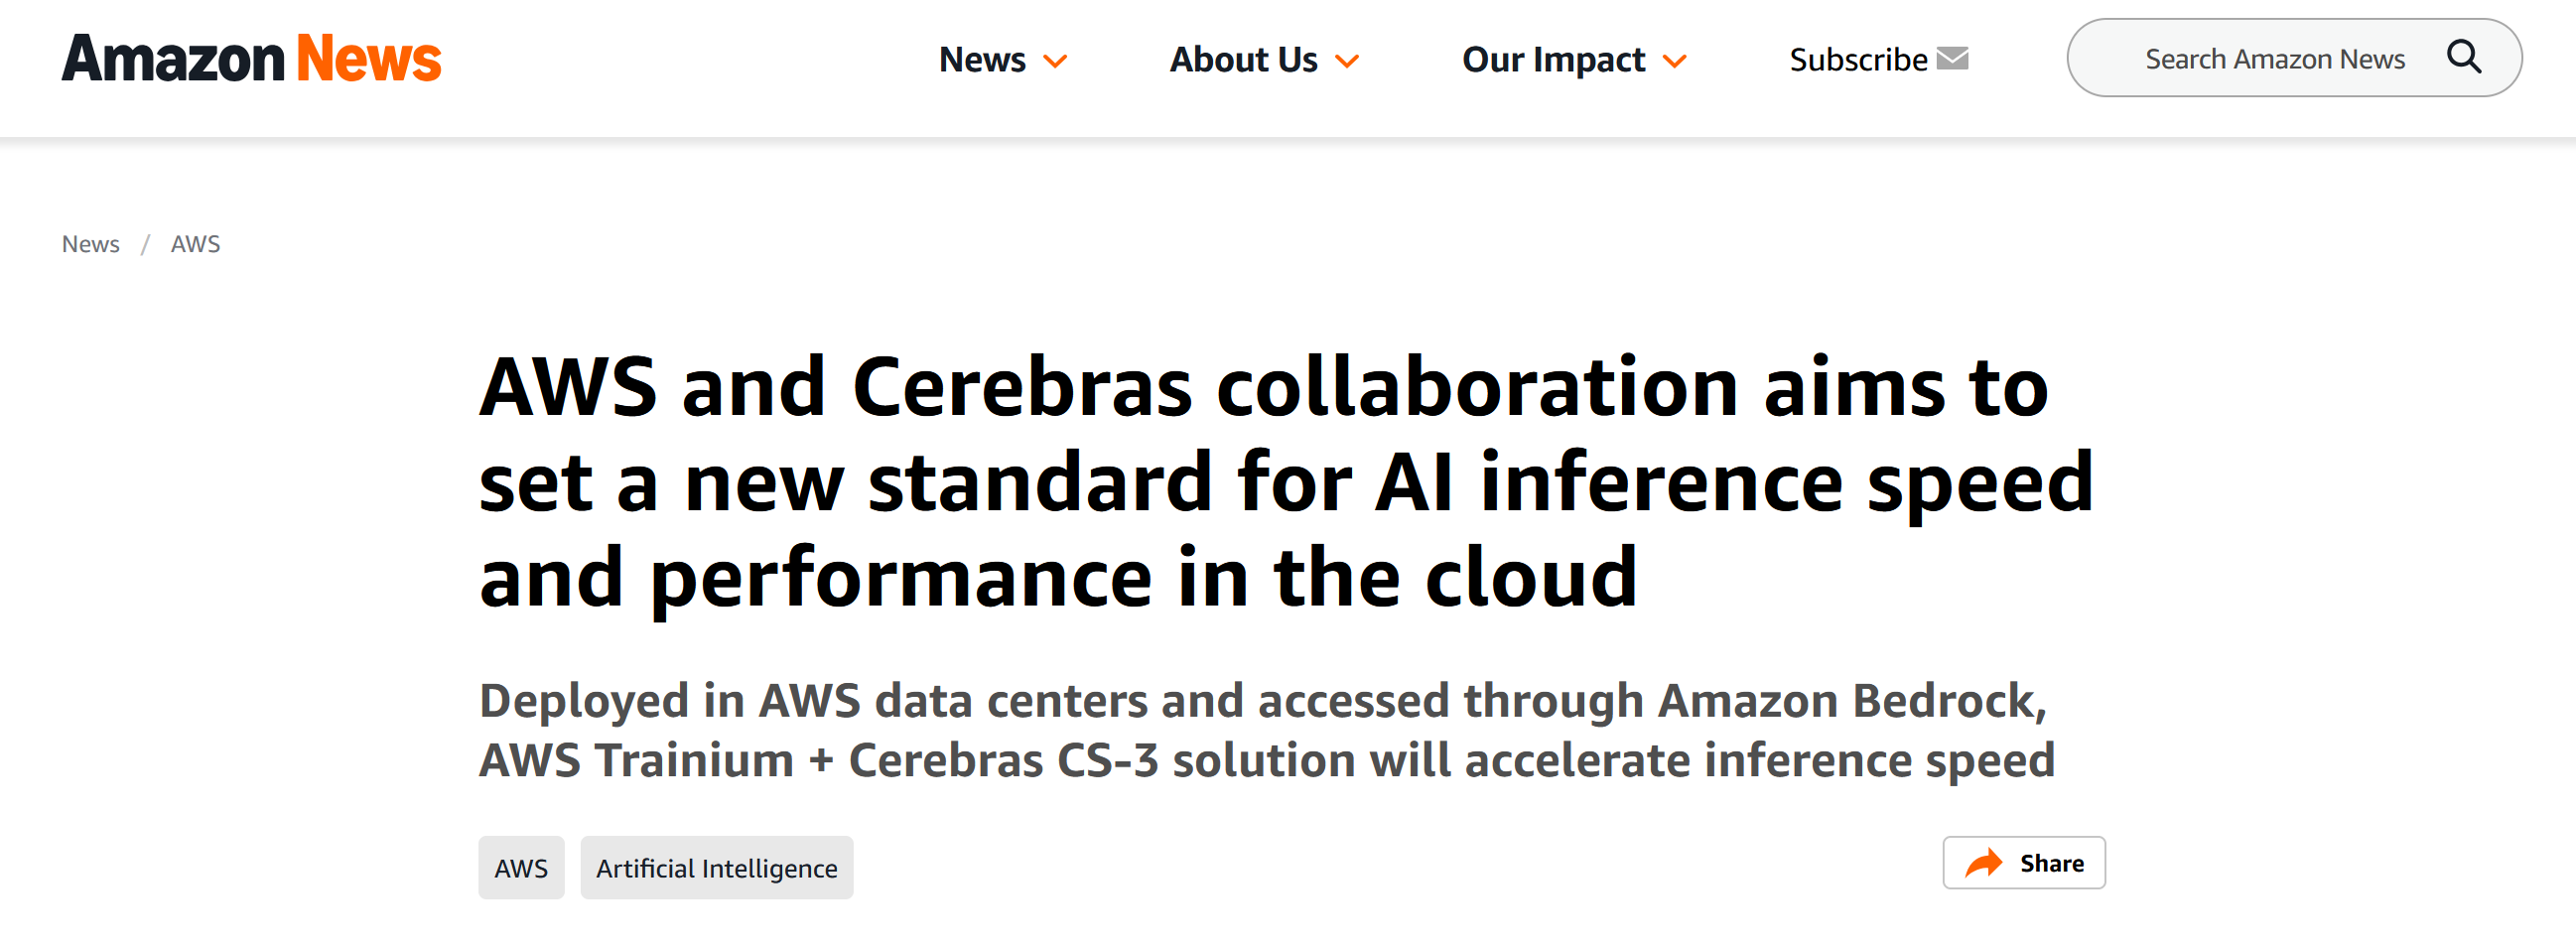Click the envelope icon beside Subscribe
Image resolution: width=2576 pixels, height=948 pixels.
1952,59
